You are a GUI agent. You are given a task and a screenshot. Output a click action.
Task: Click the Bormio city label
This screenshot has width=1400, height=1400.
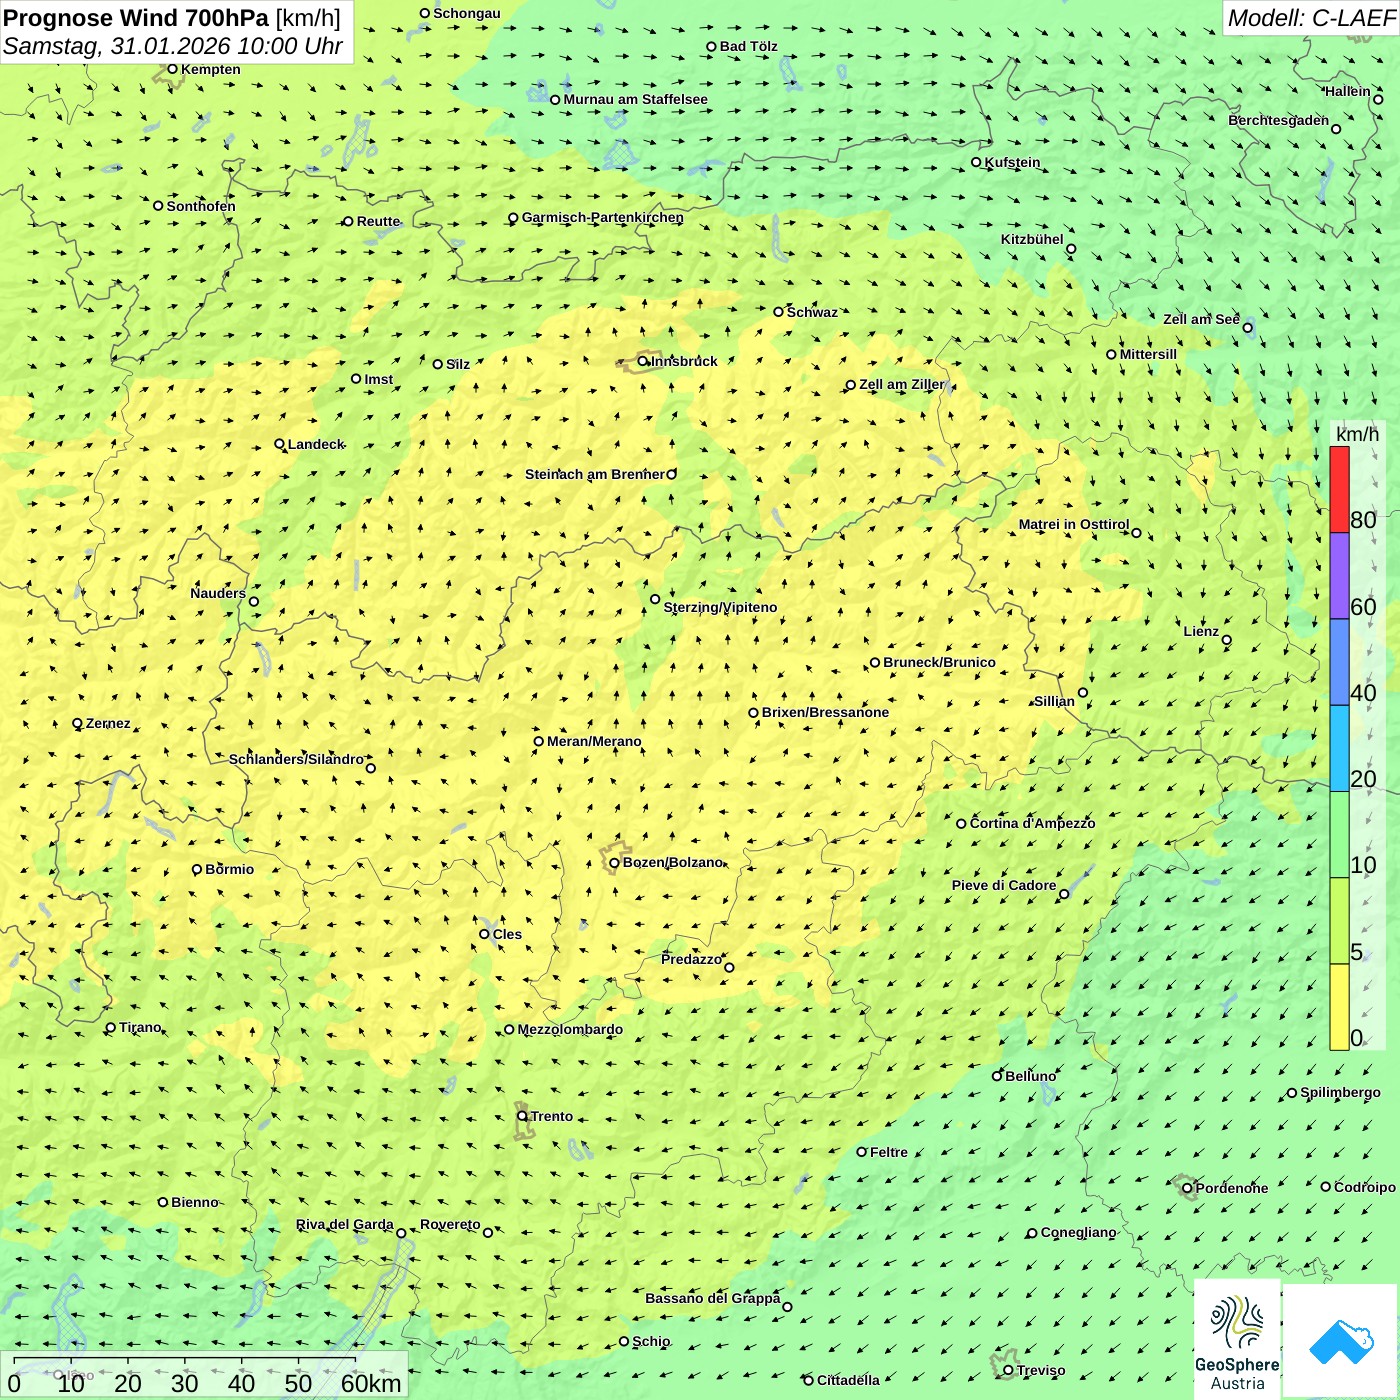pos(229,869)
